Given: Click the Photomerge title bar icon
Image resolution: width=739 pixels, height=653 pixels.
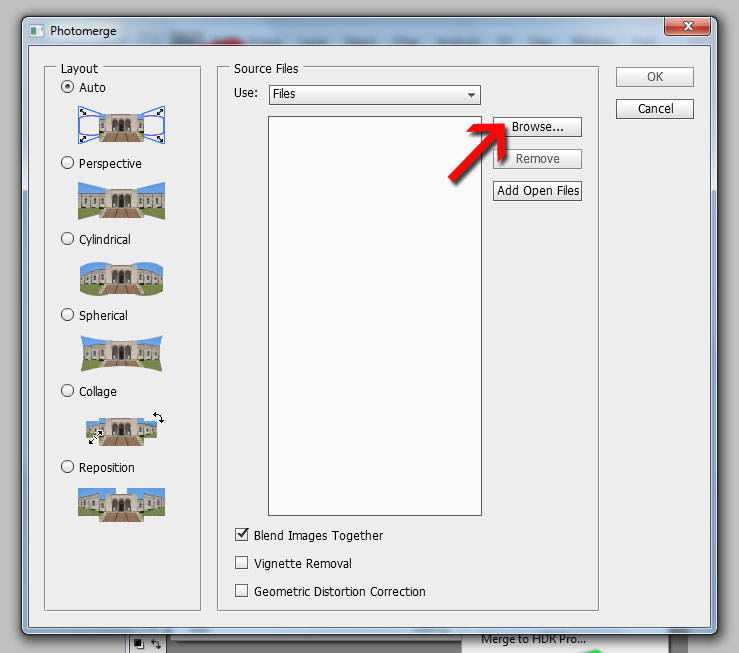Looking at the screenshot, I should (x=36, y=31).
